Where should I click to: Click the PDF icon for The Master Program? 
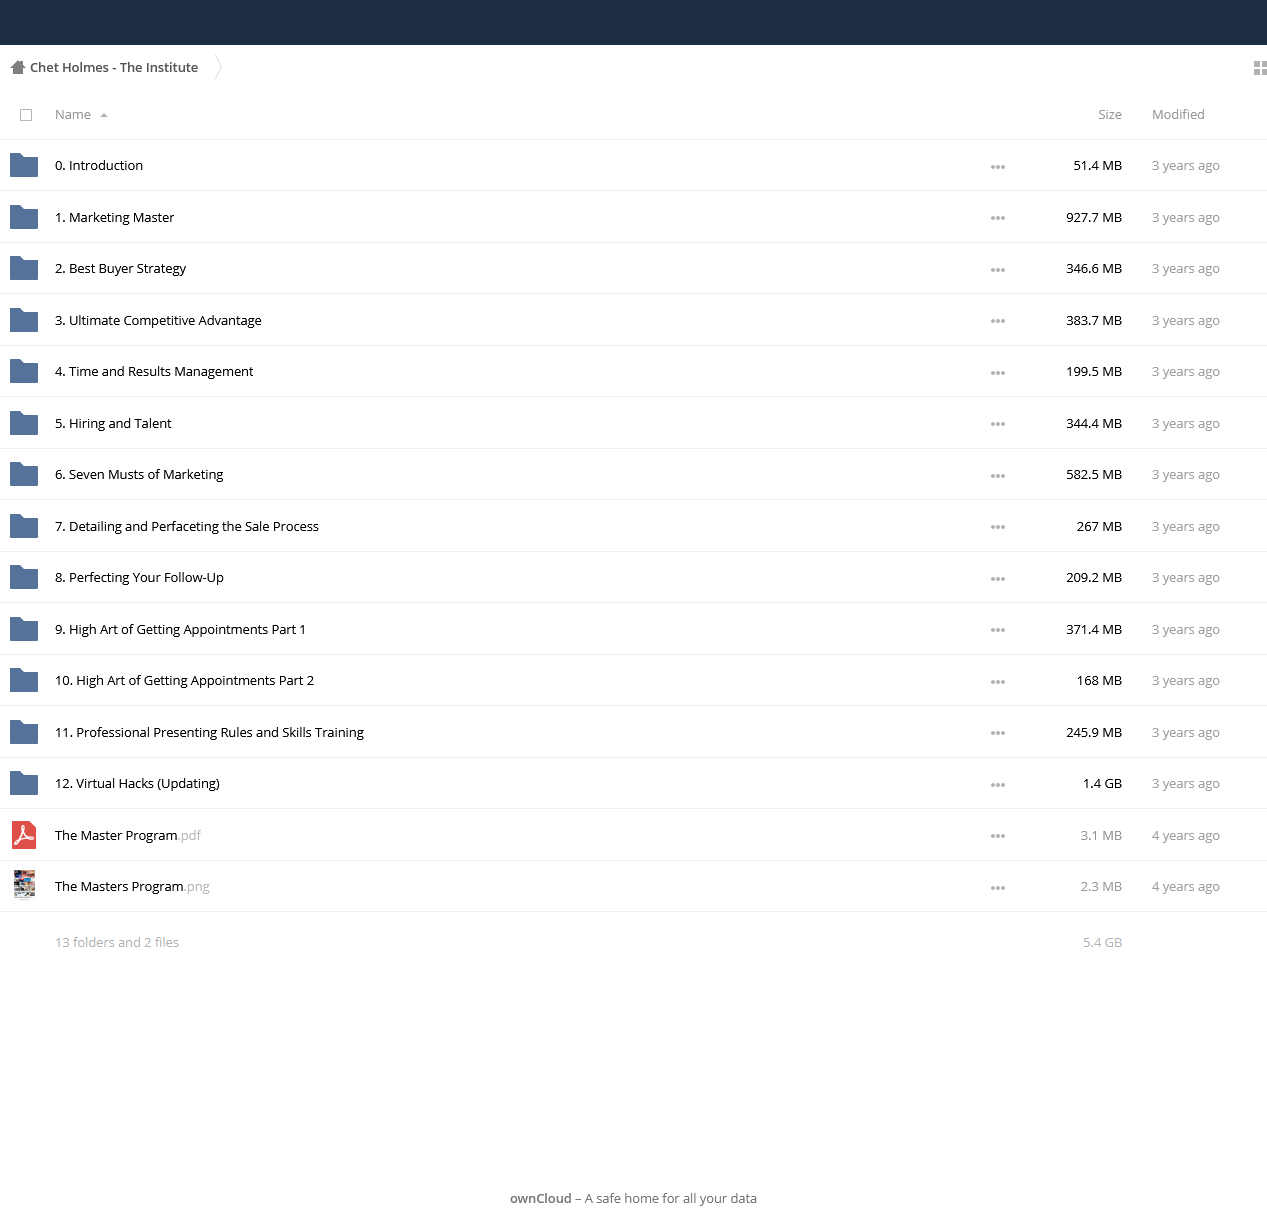tap(24, 835)
